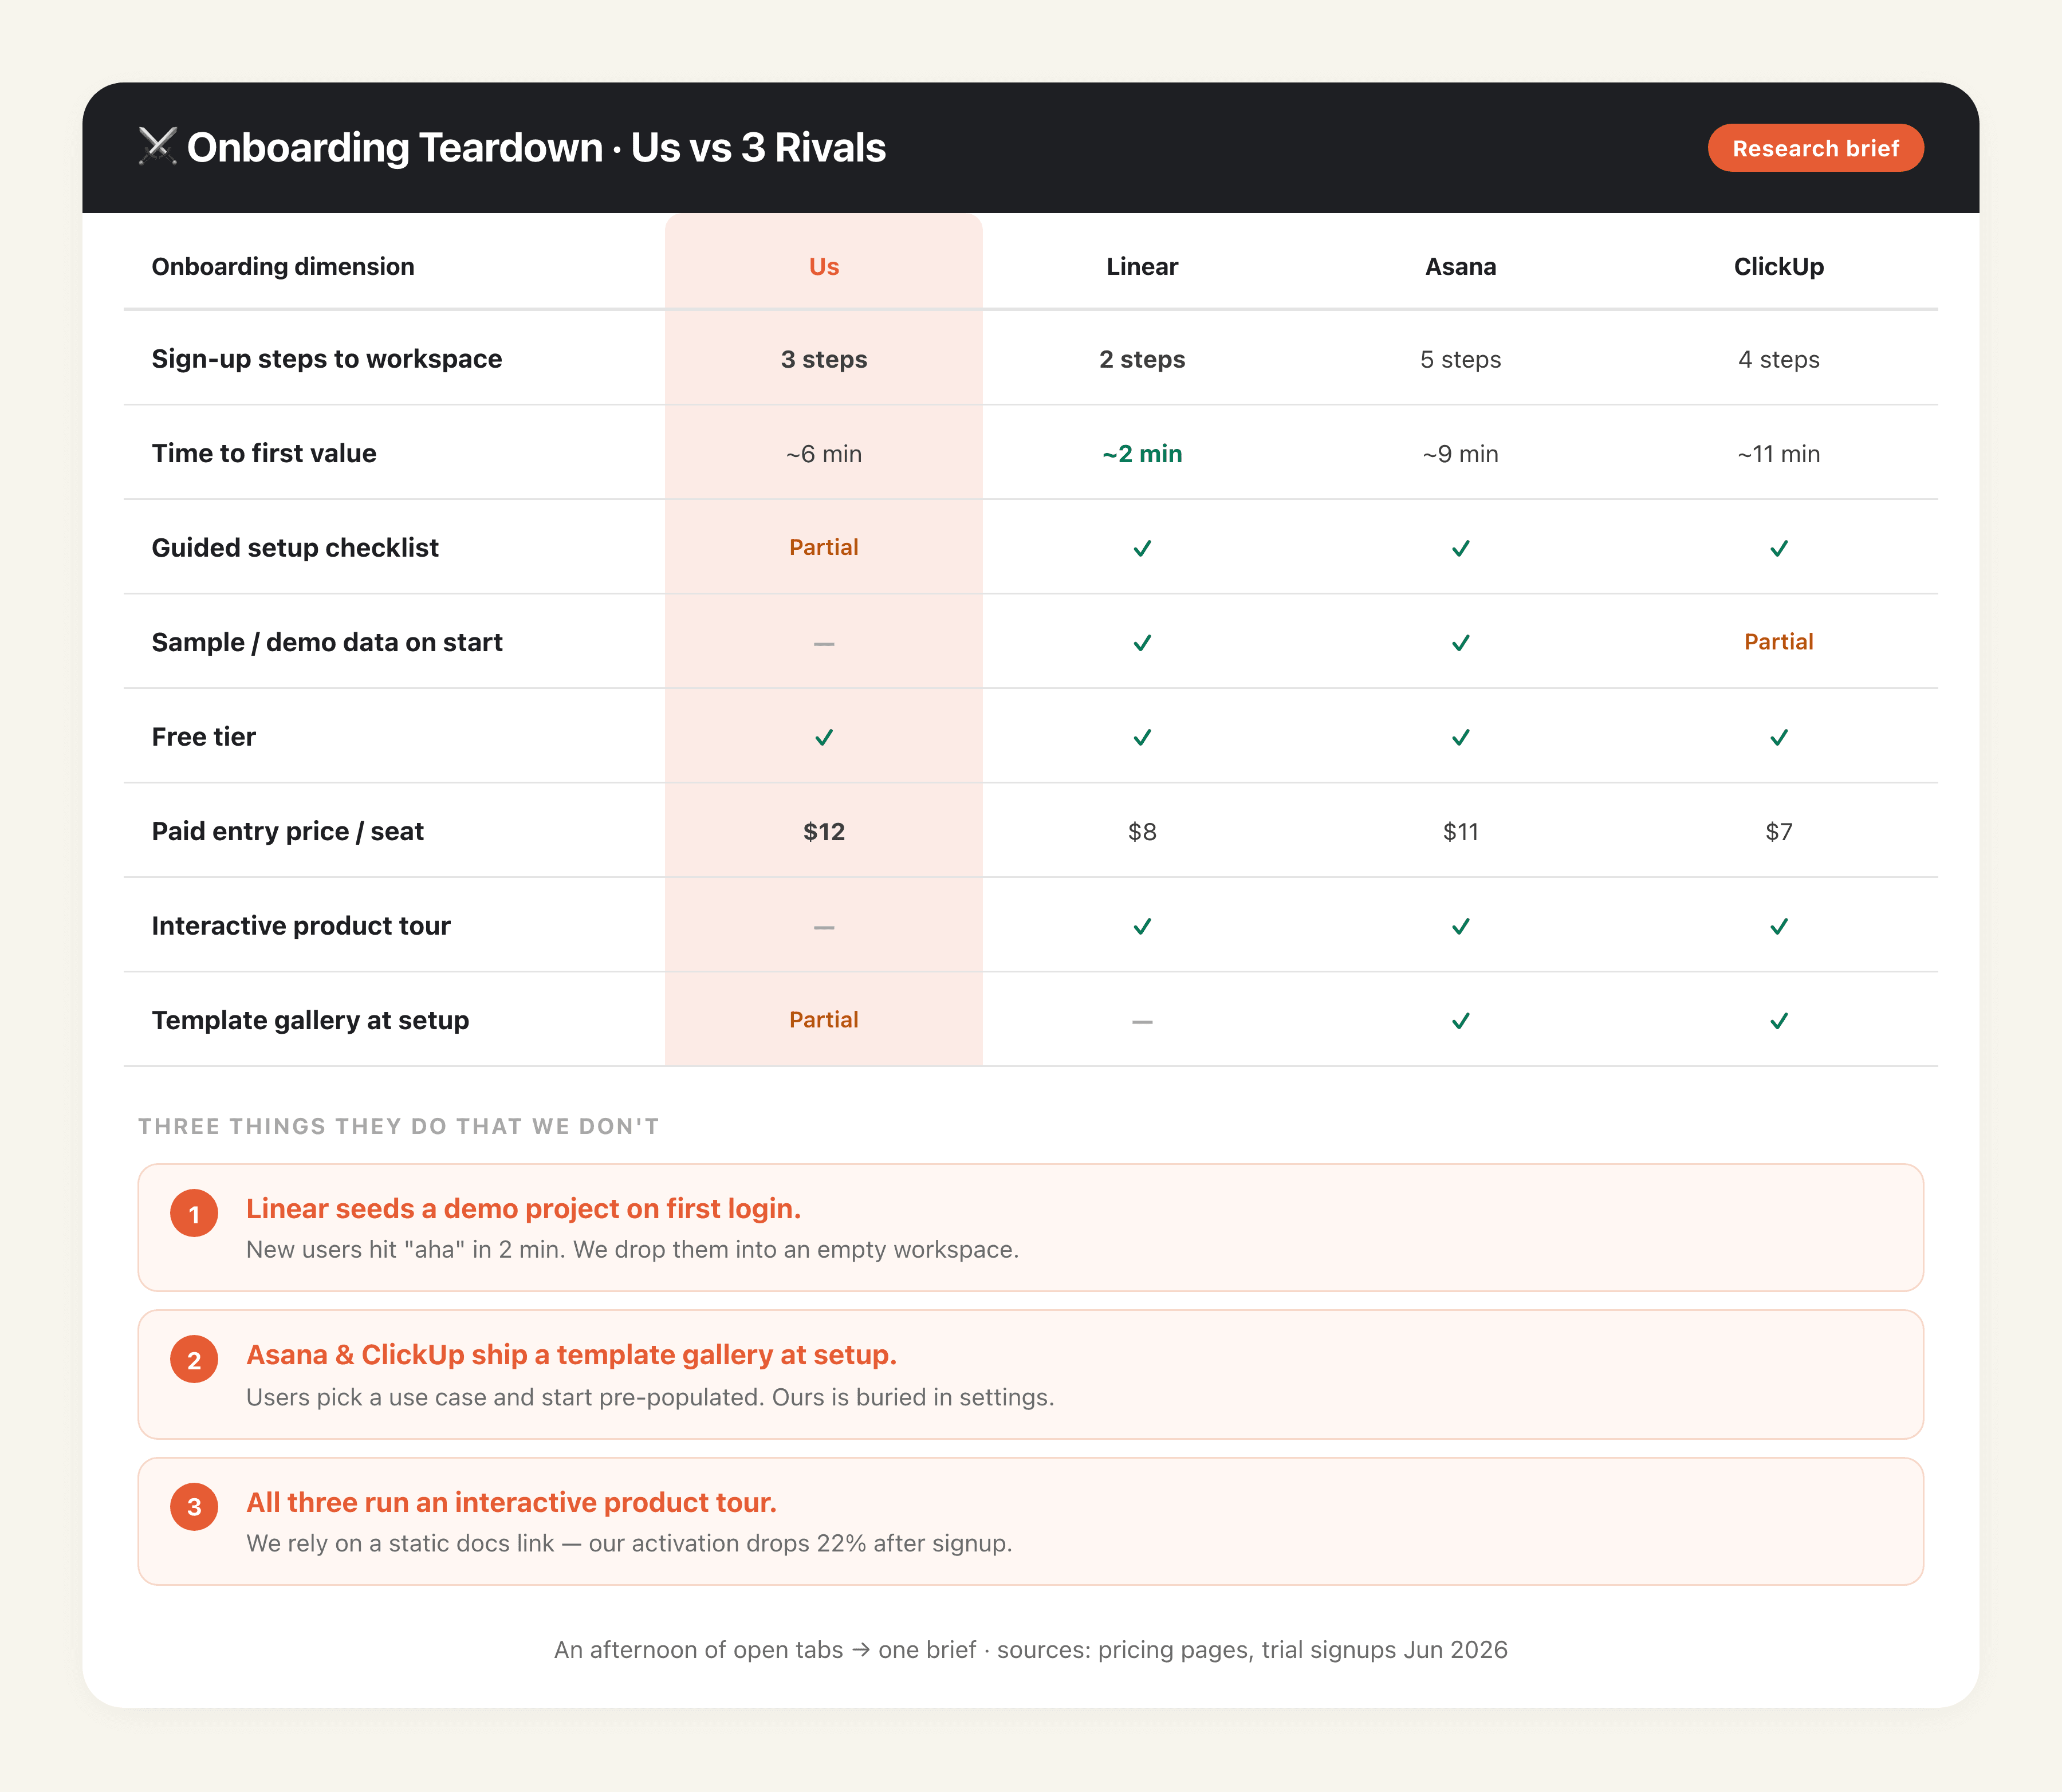
Task: Click the 2 steps cell under Linear
Action: (1142, 359)
